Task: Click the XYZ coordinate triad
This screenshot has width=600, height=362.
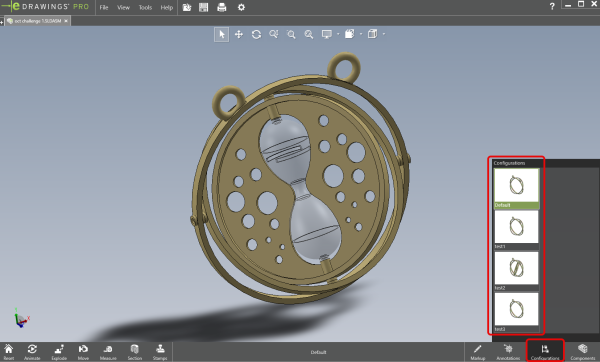Action: 22,318
